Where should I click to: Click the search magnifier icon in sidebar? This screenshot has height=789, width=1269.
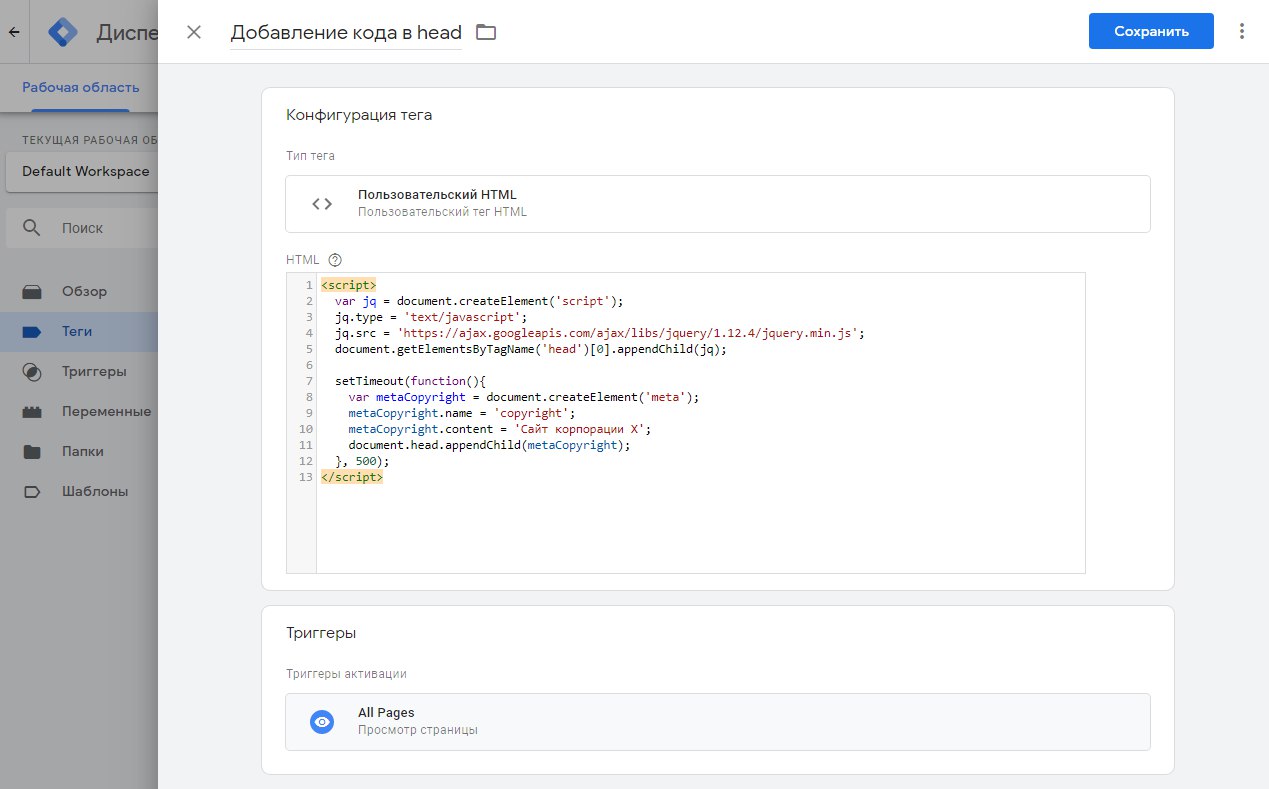[32, 228]
